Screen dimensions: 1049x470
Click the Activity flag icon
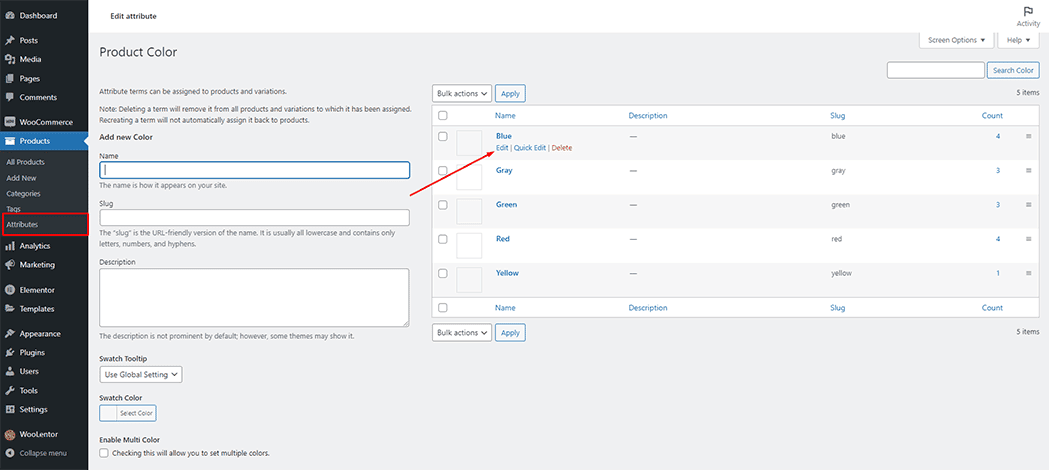[x=1028, y=11]
